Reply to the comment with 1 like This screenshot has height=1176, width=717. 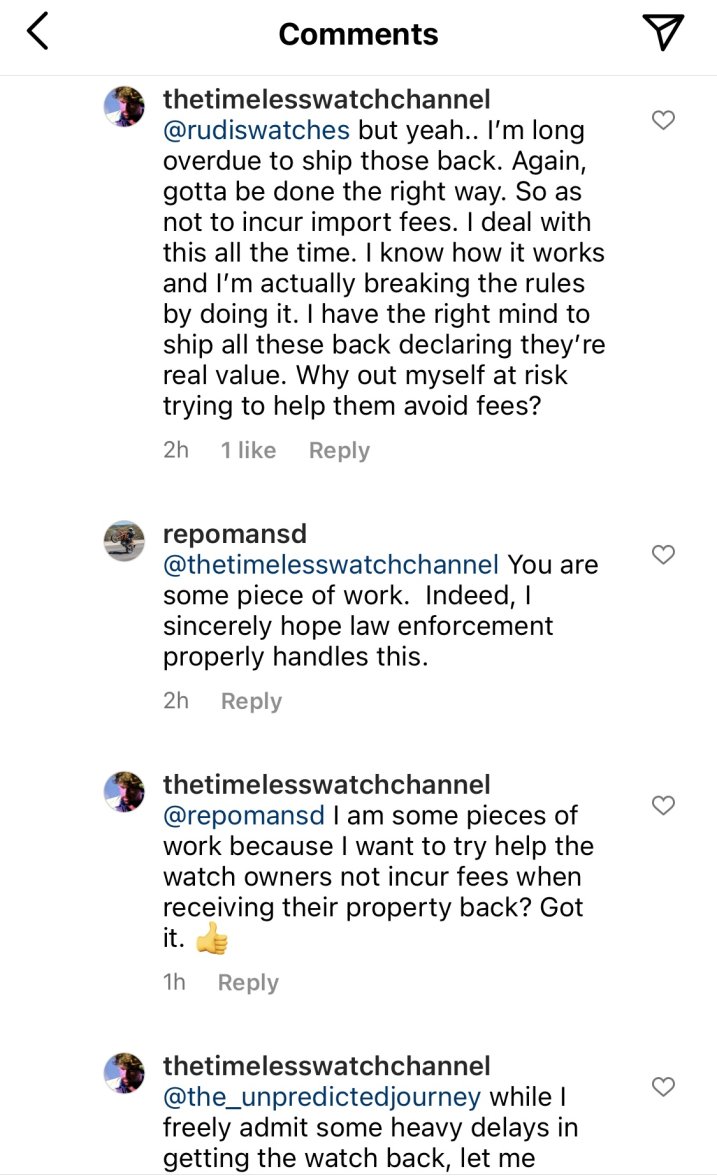coord(339,451)
